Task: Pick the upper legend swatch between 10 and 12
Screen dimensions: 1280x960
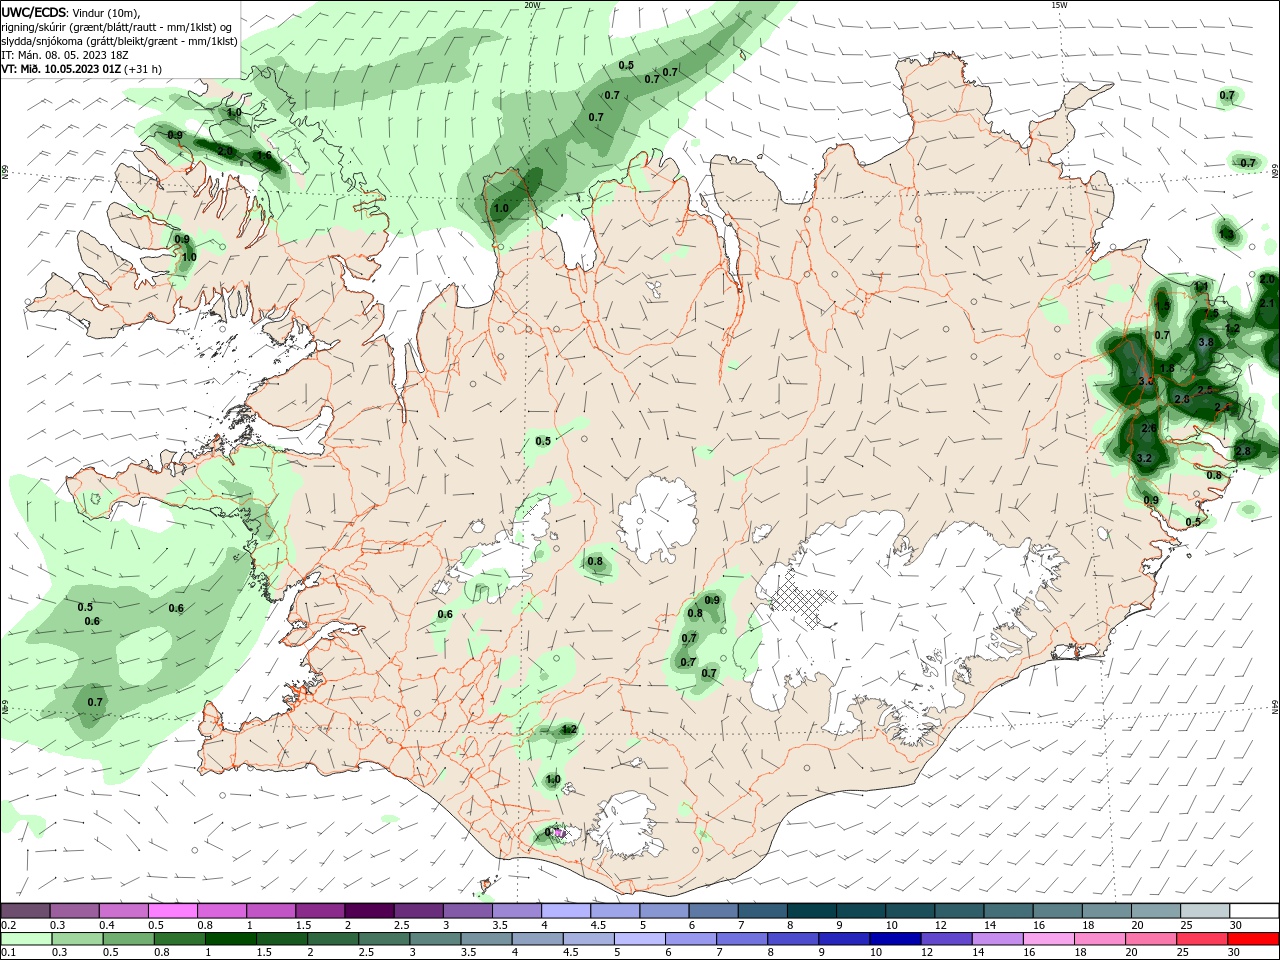Action: 910,911
